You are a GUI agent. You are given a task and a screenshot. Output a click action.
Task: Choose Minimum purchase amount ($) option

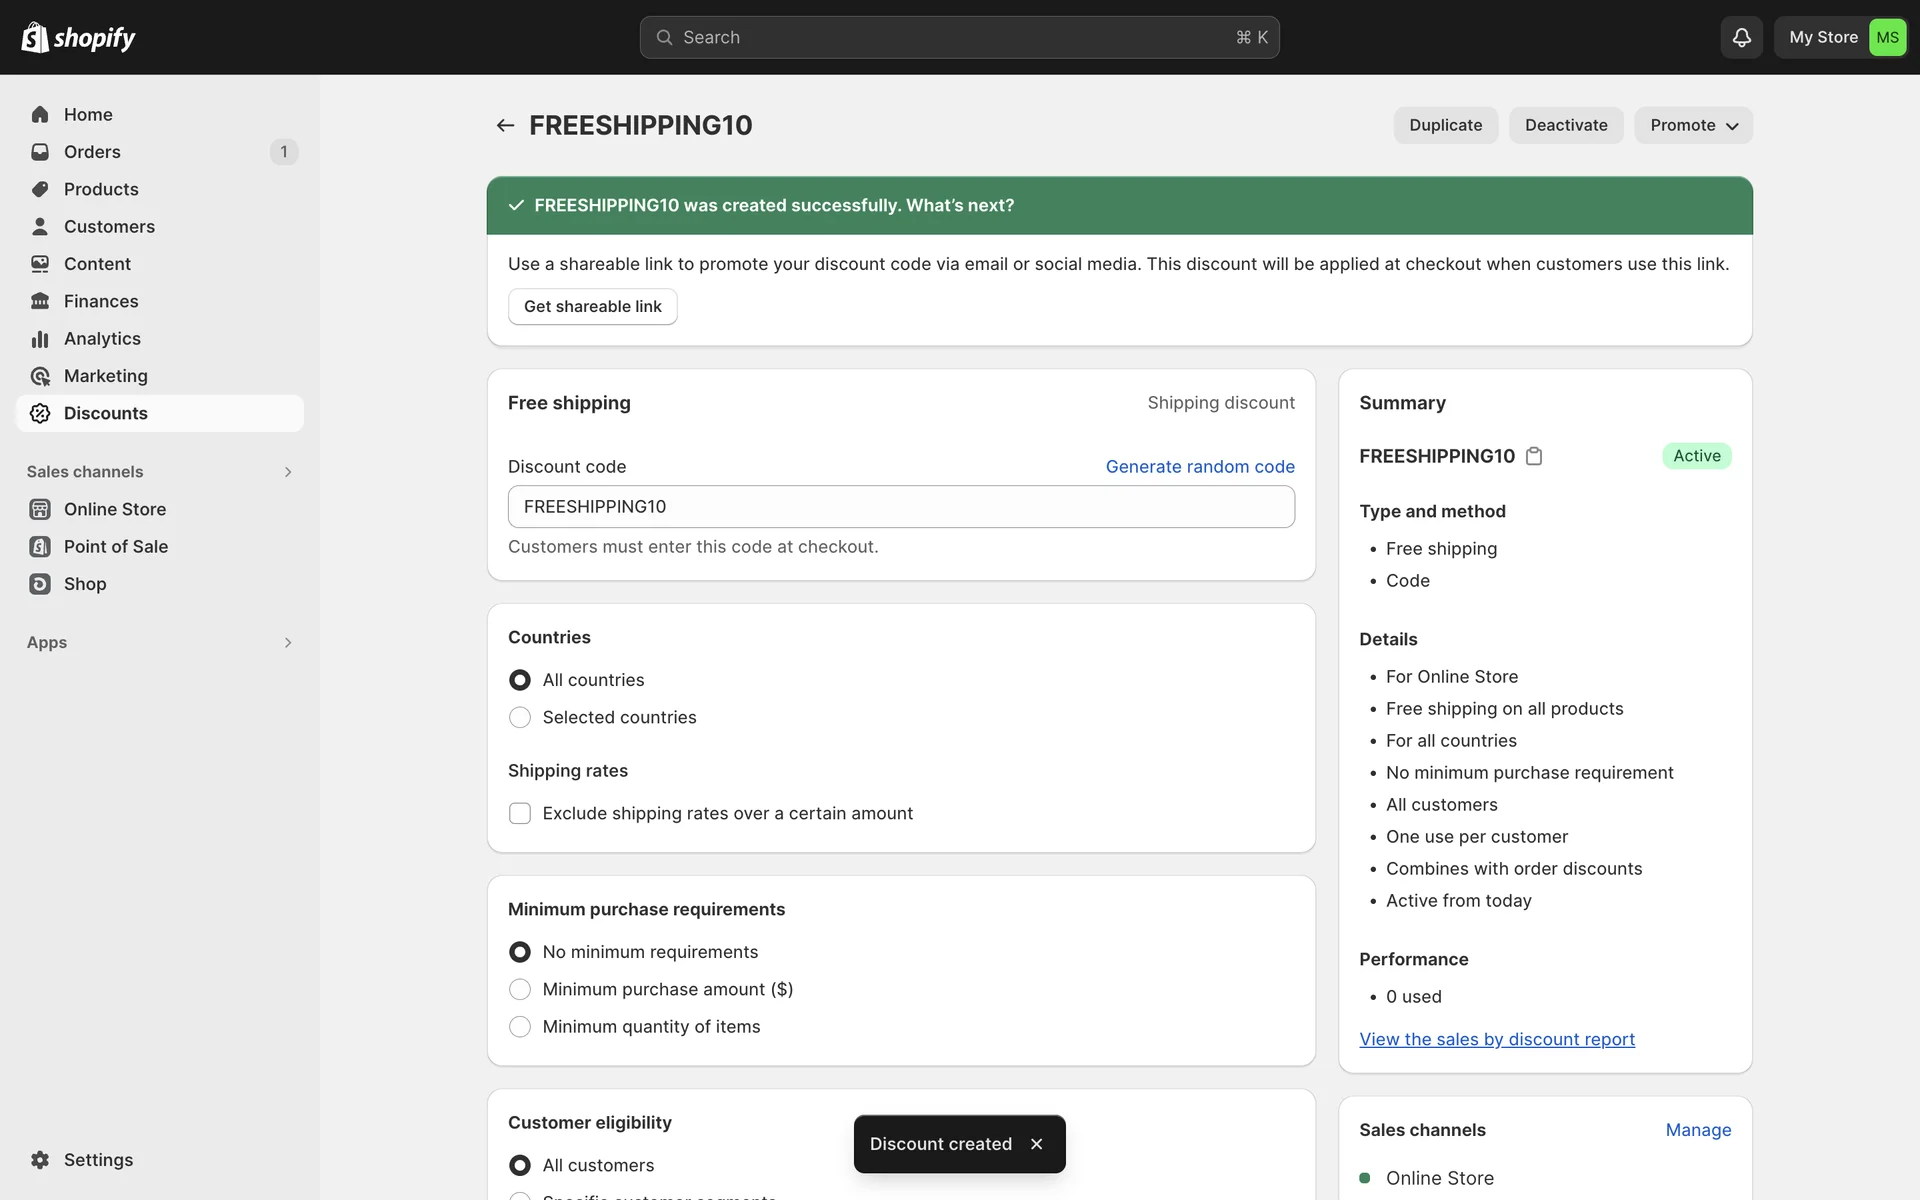(x=520, y=990)
